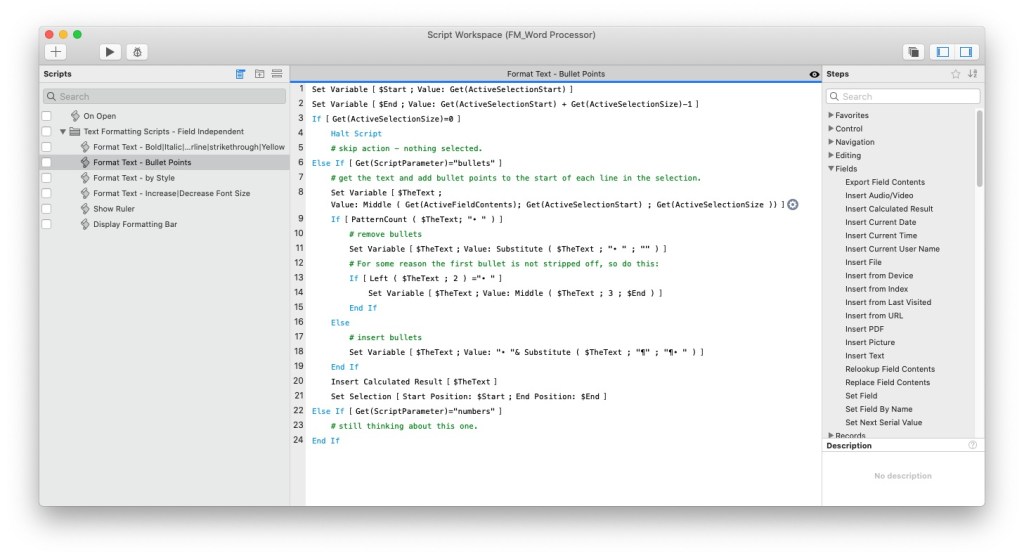Viewport: 1024px width, 558px height.
Task: Collapse the Fields steps category
Action: (x=831, y=169)
